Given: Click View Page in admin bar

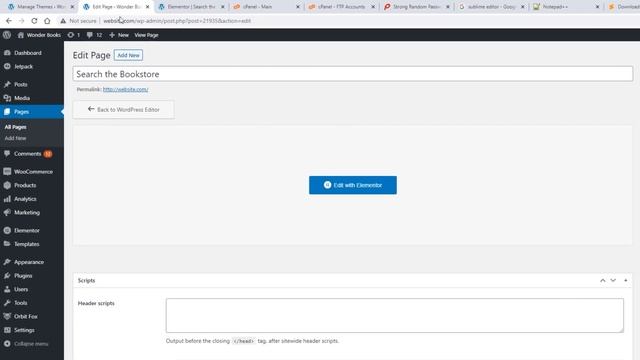Looking at the screenshot, I should pyautogui.click(x=147, y=35).
